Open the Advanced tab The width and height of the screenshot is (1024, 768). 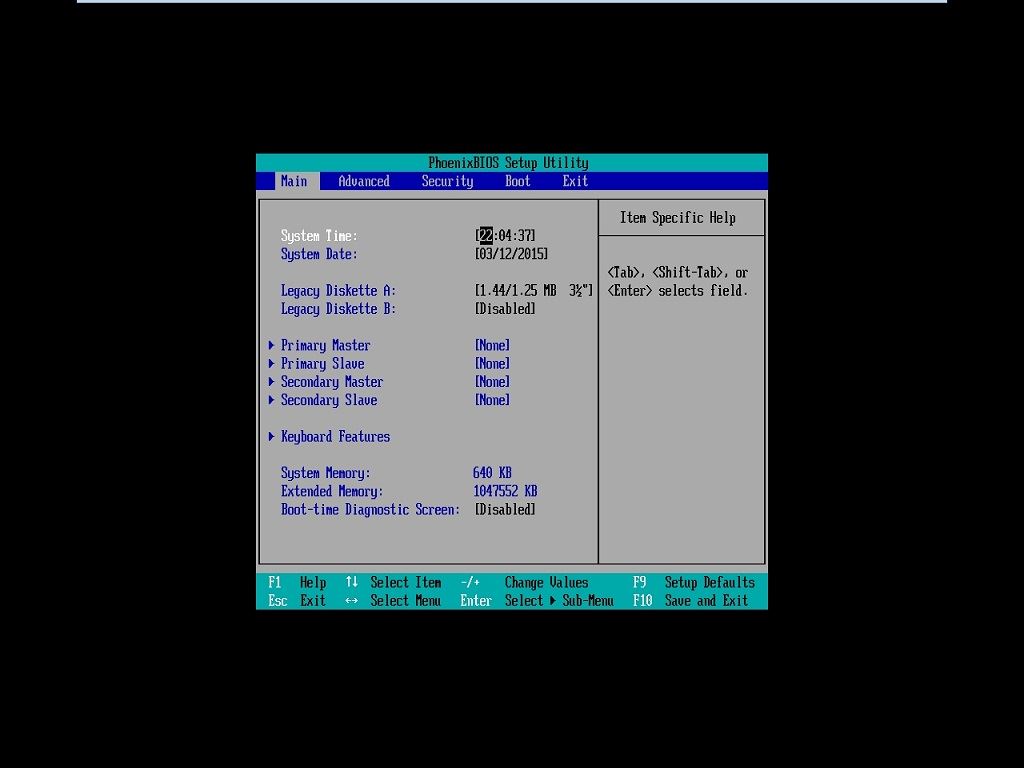tap(364, 182)
